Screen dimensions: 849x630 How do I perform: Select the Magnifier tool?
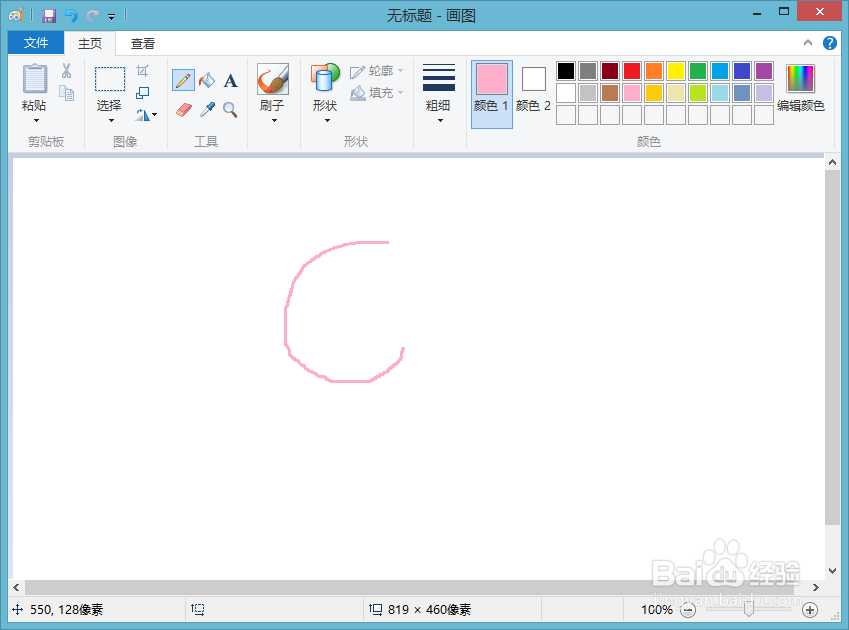coord(228,109)
